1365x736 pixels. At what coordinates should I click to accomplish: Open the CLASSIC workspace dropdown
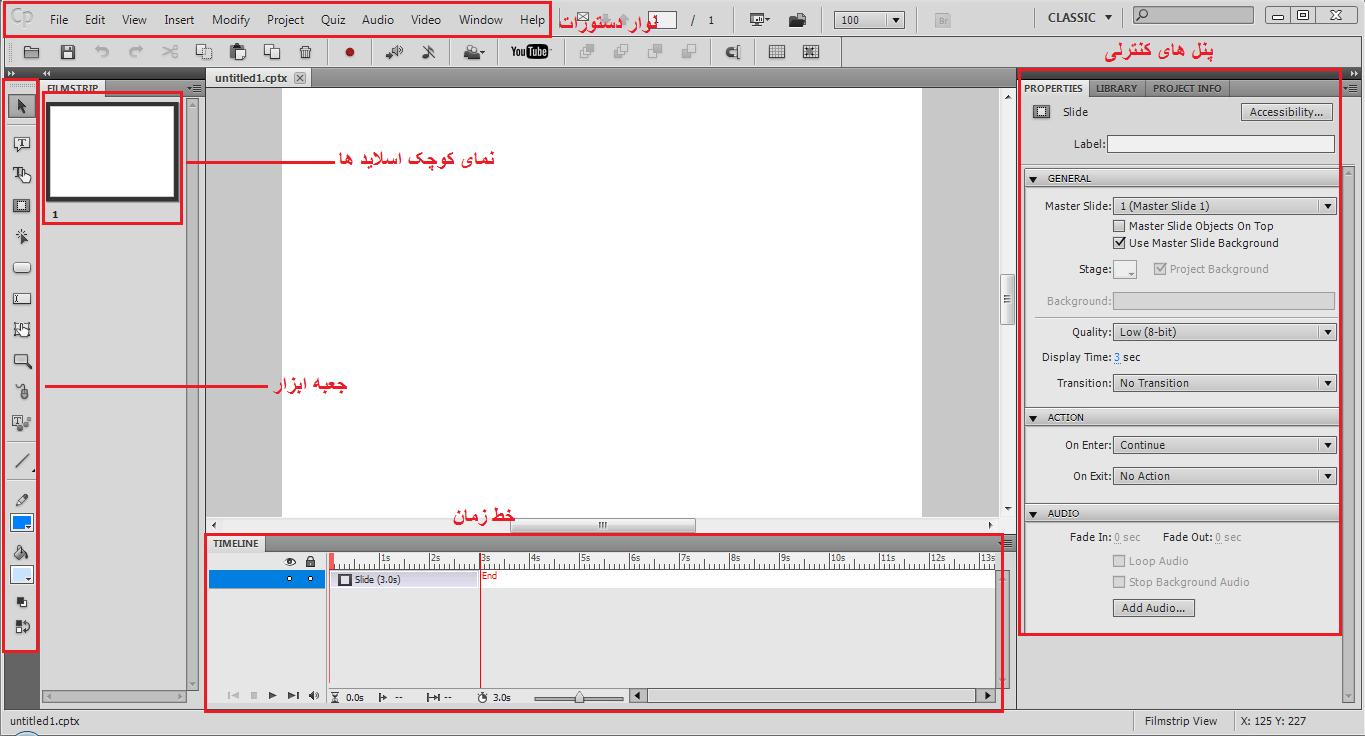point(1080,18)
